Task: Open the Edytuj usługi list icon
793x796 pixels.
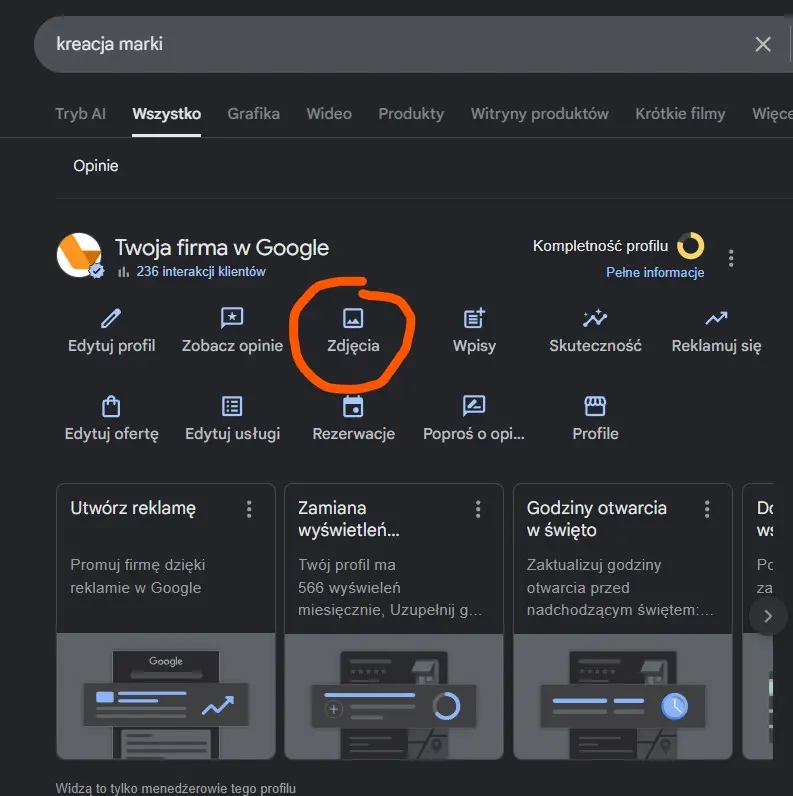Action: click(x=232, y=406)
